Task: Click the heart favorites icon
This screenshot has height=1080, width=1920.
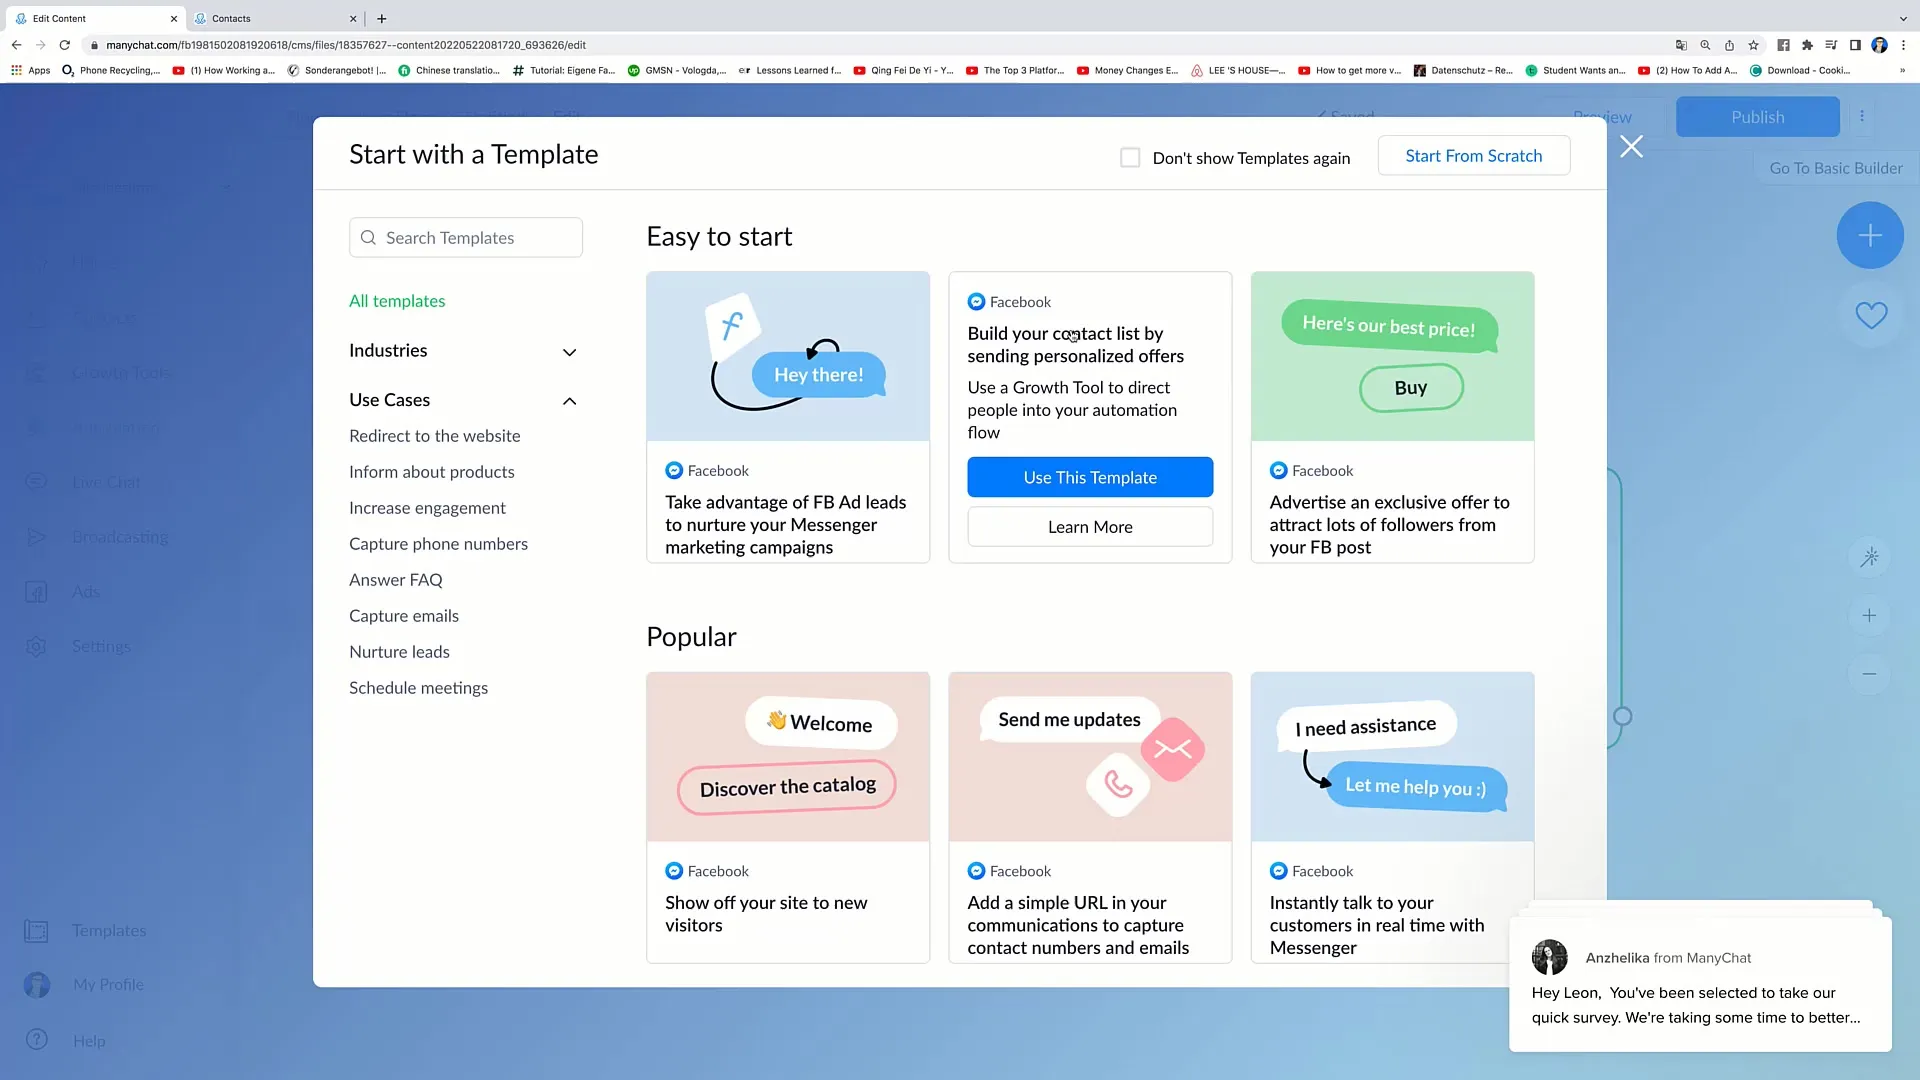Action: coord(1871,315)
